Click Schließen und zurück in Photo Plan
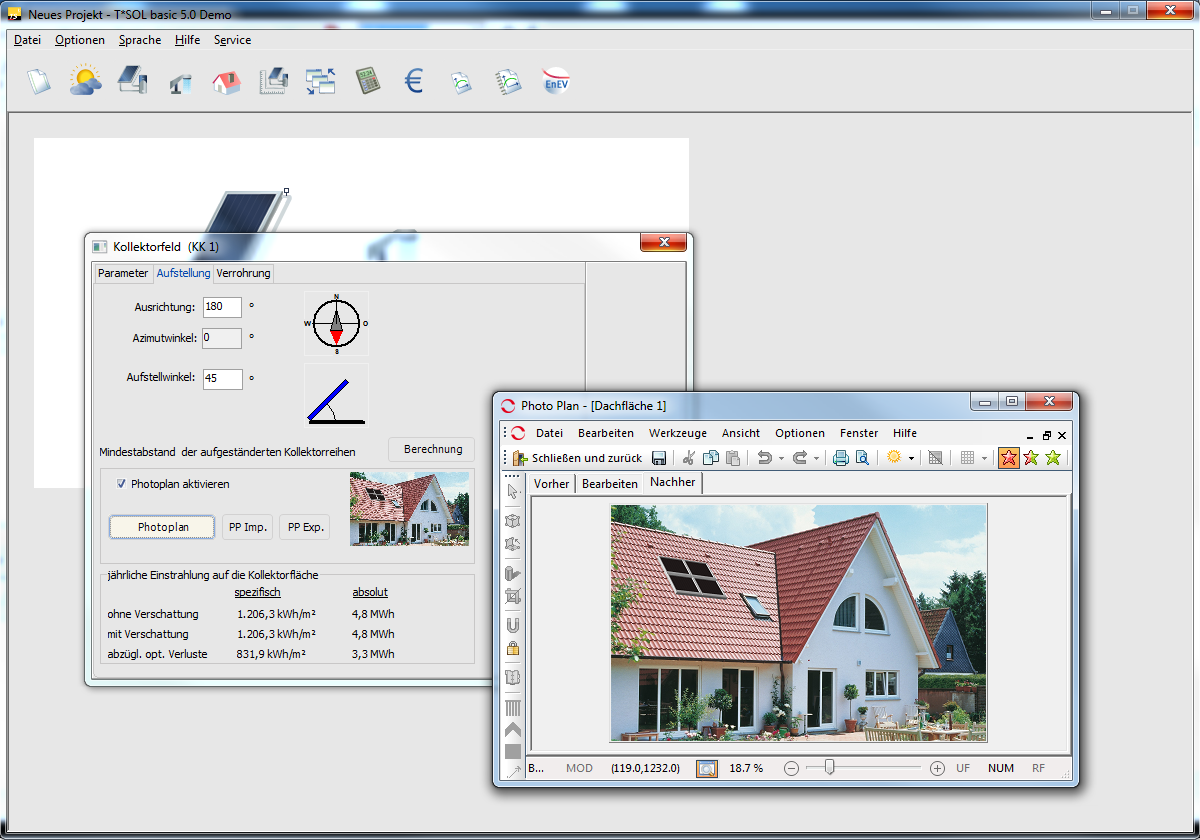 point(577,458)
